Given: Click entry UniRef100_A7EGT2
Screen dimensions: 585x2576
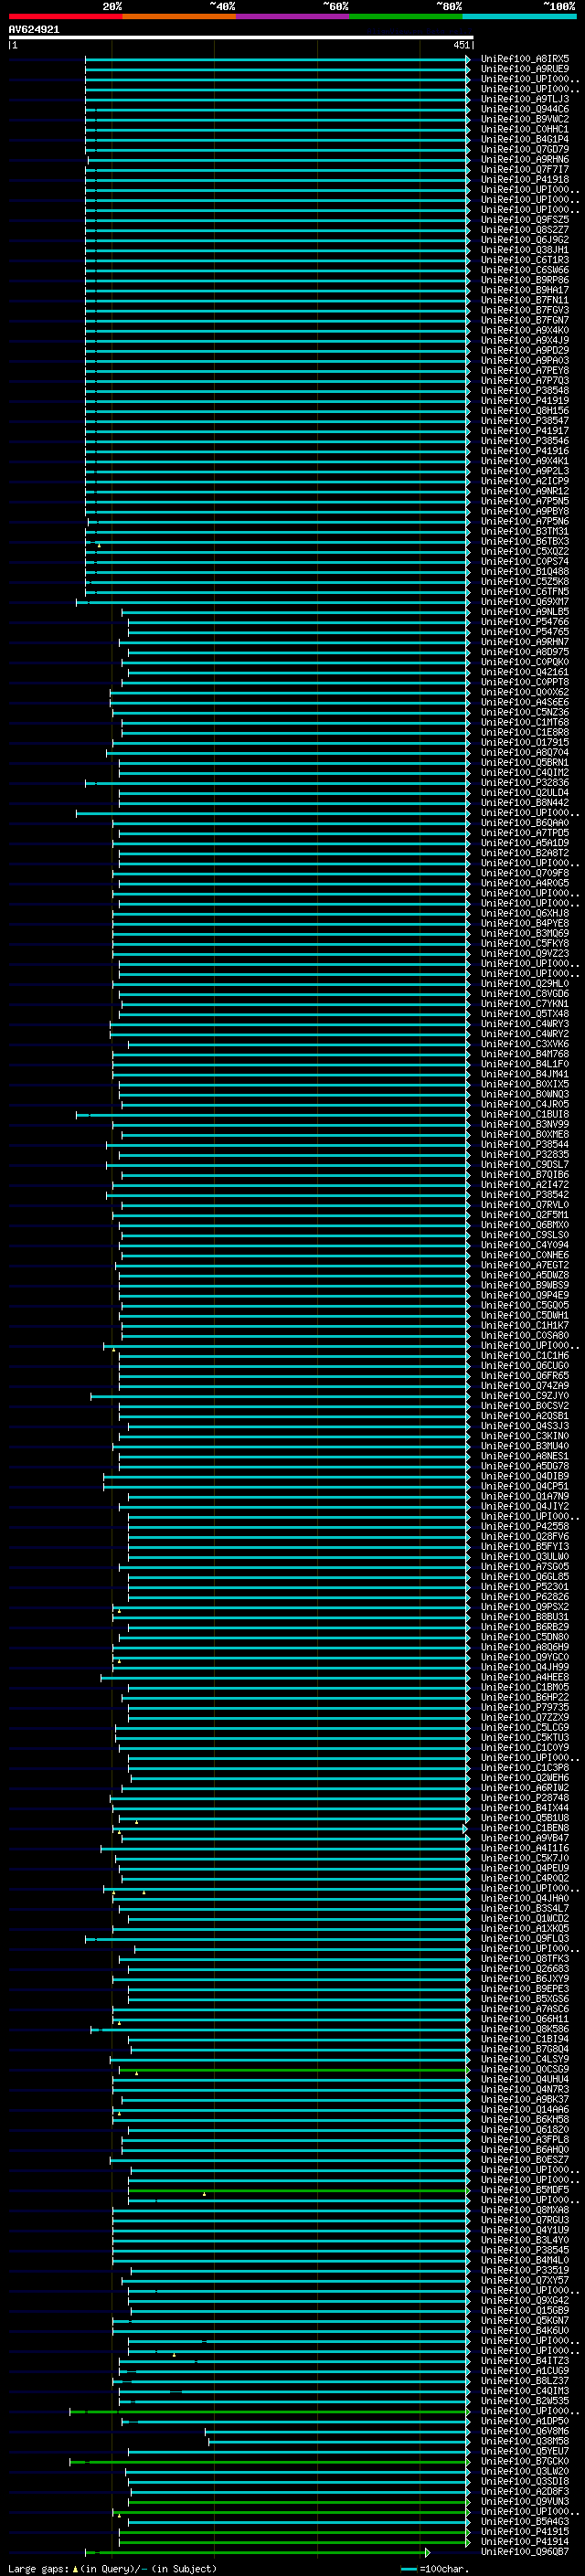Looking at the screenshot, I should 525,1265.
